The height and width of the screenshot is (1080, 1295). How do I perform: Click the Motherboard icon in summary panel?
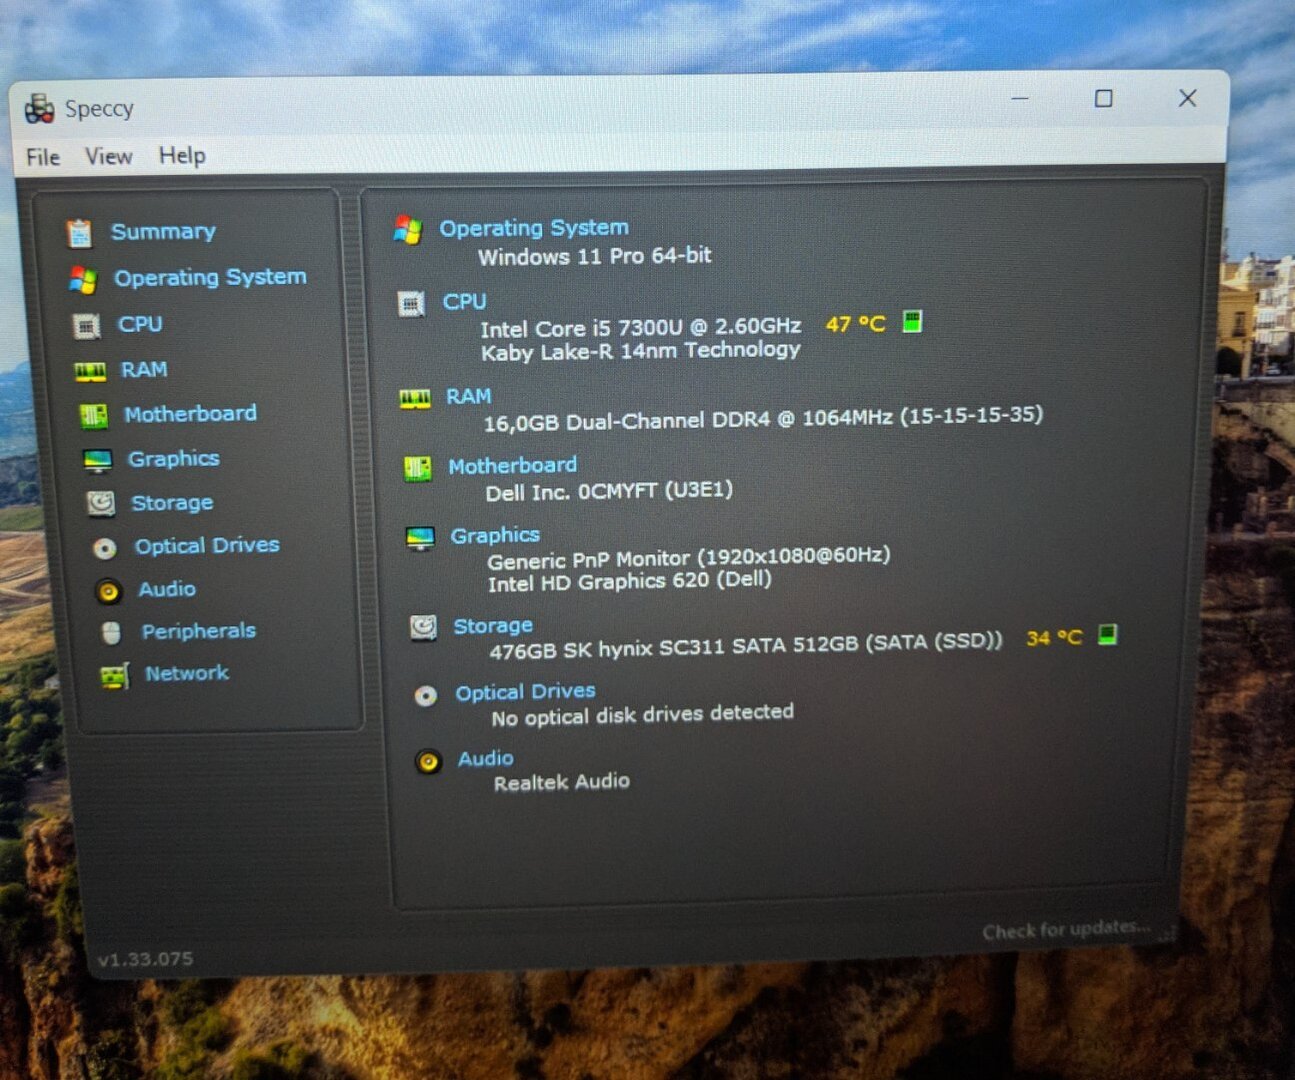tap(418, 468)
